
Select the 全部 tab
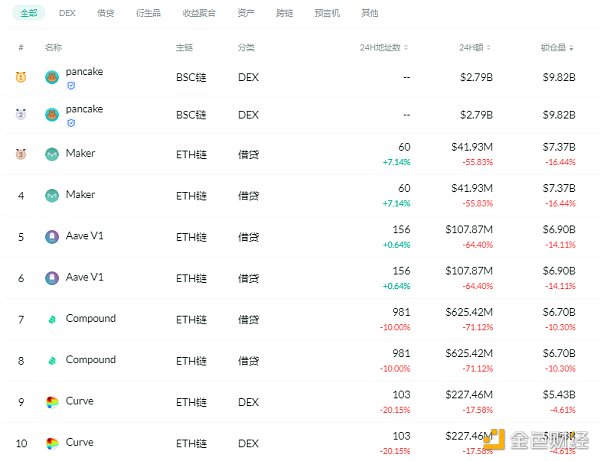click(x=28, y=14)
